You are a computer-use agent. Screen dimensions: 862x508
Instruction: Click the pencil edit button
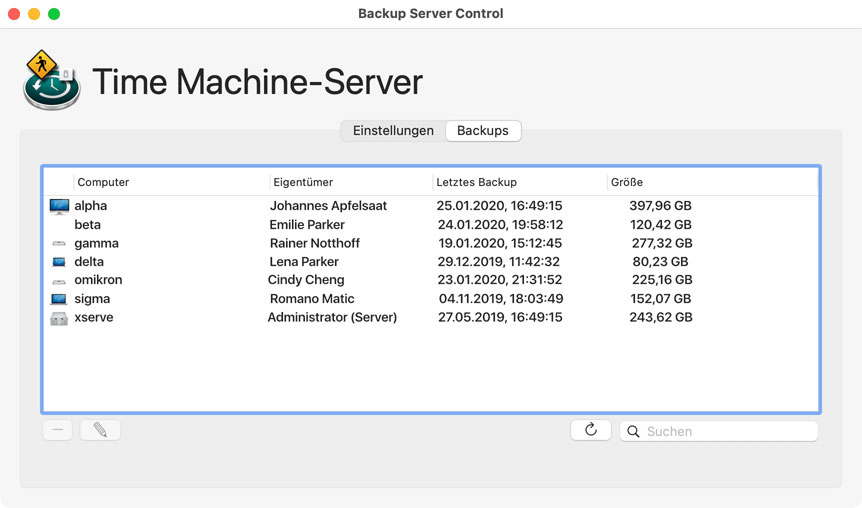[100, 430]
